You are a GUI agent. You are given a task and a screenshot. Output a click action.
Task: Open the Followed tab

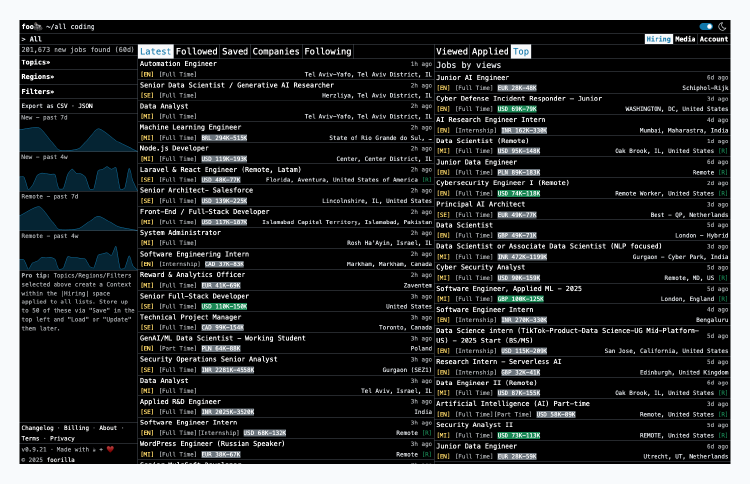197,52
